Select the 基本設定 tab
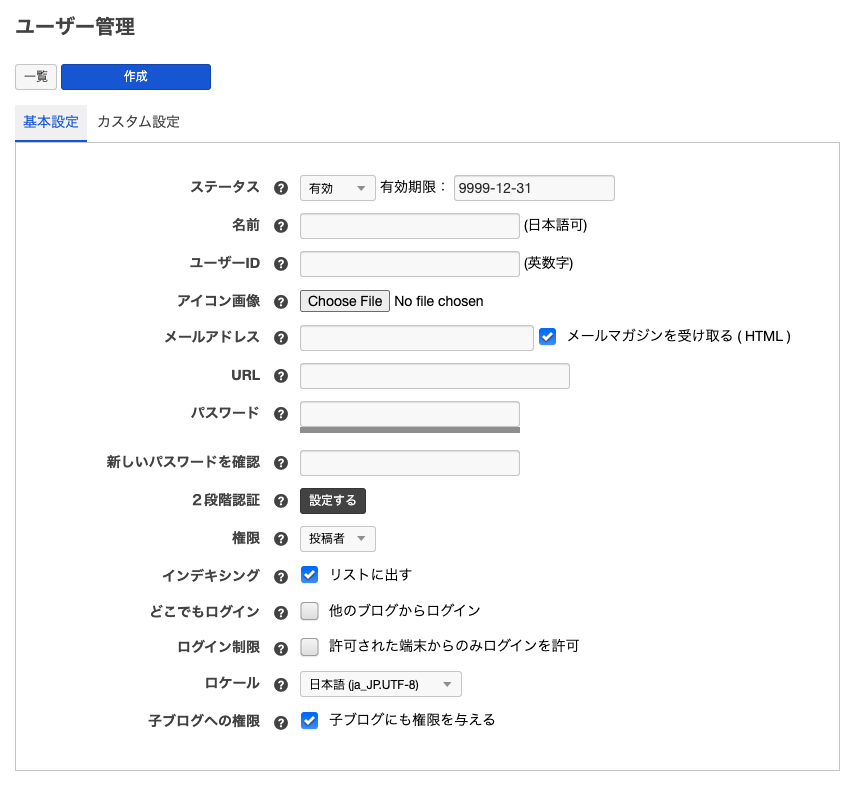The image size is (858, 788). click(x=51, y=122)
